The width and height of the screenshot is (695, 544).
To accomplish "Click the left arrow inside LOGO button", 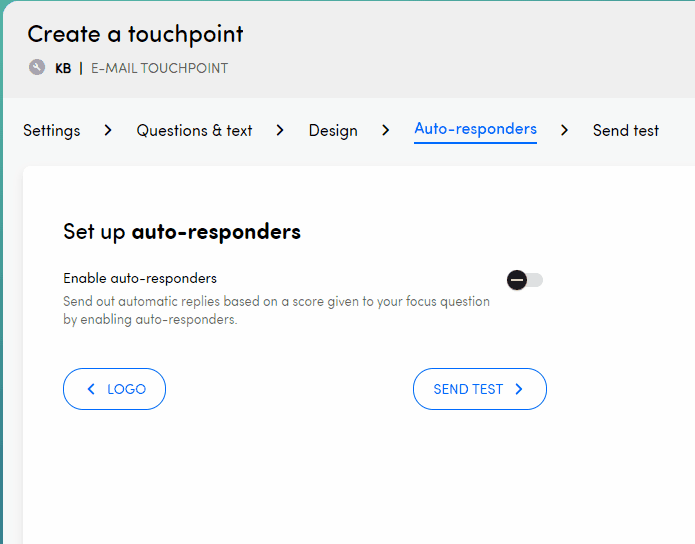I will [91, 389].
